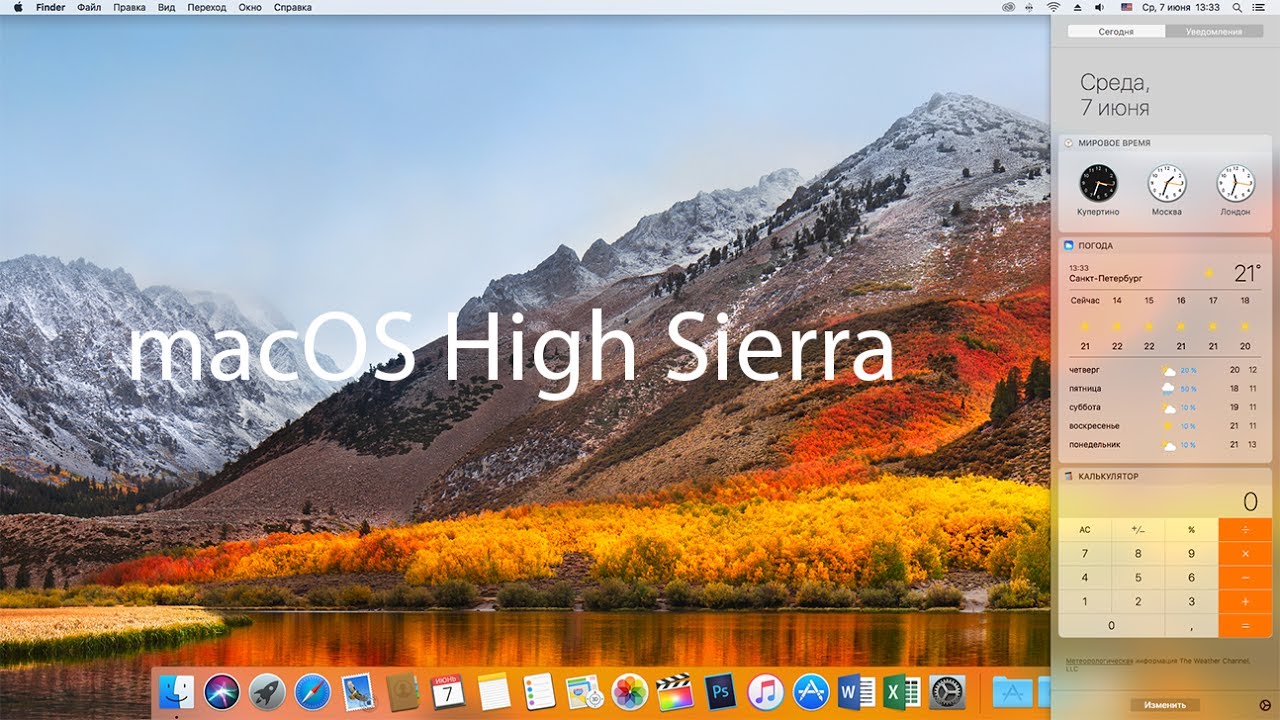Open the Переход menu
The height and width of the screenshot is (720, 1280).
click(x=206, y=7)
